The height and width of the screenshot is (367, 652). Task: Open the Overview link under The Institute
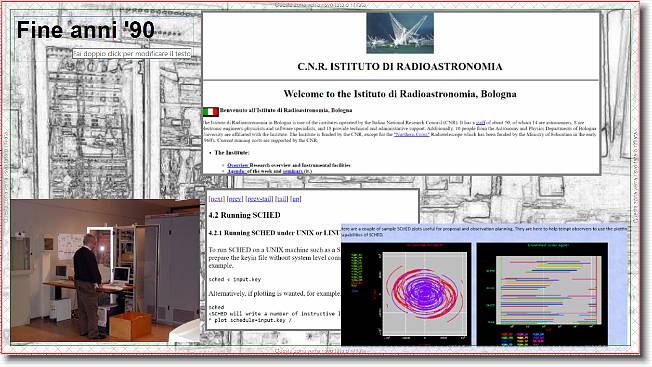(237, 165)
